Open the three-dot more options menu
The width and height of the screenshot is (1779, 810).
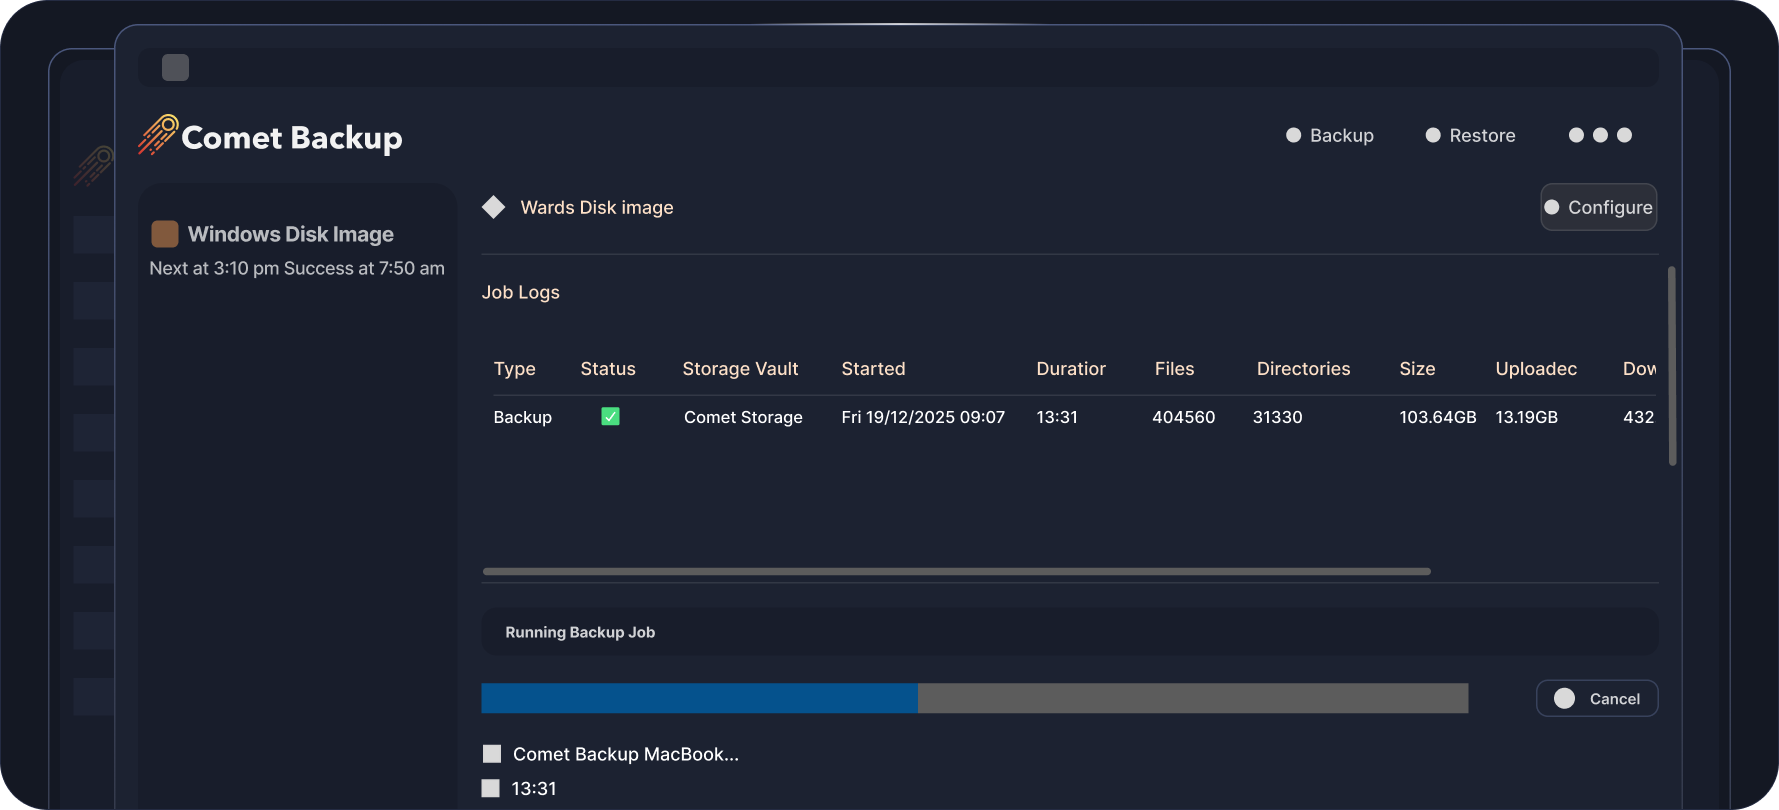click(x=1600, y=135)
